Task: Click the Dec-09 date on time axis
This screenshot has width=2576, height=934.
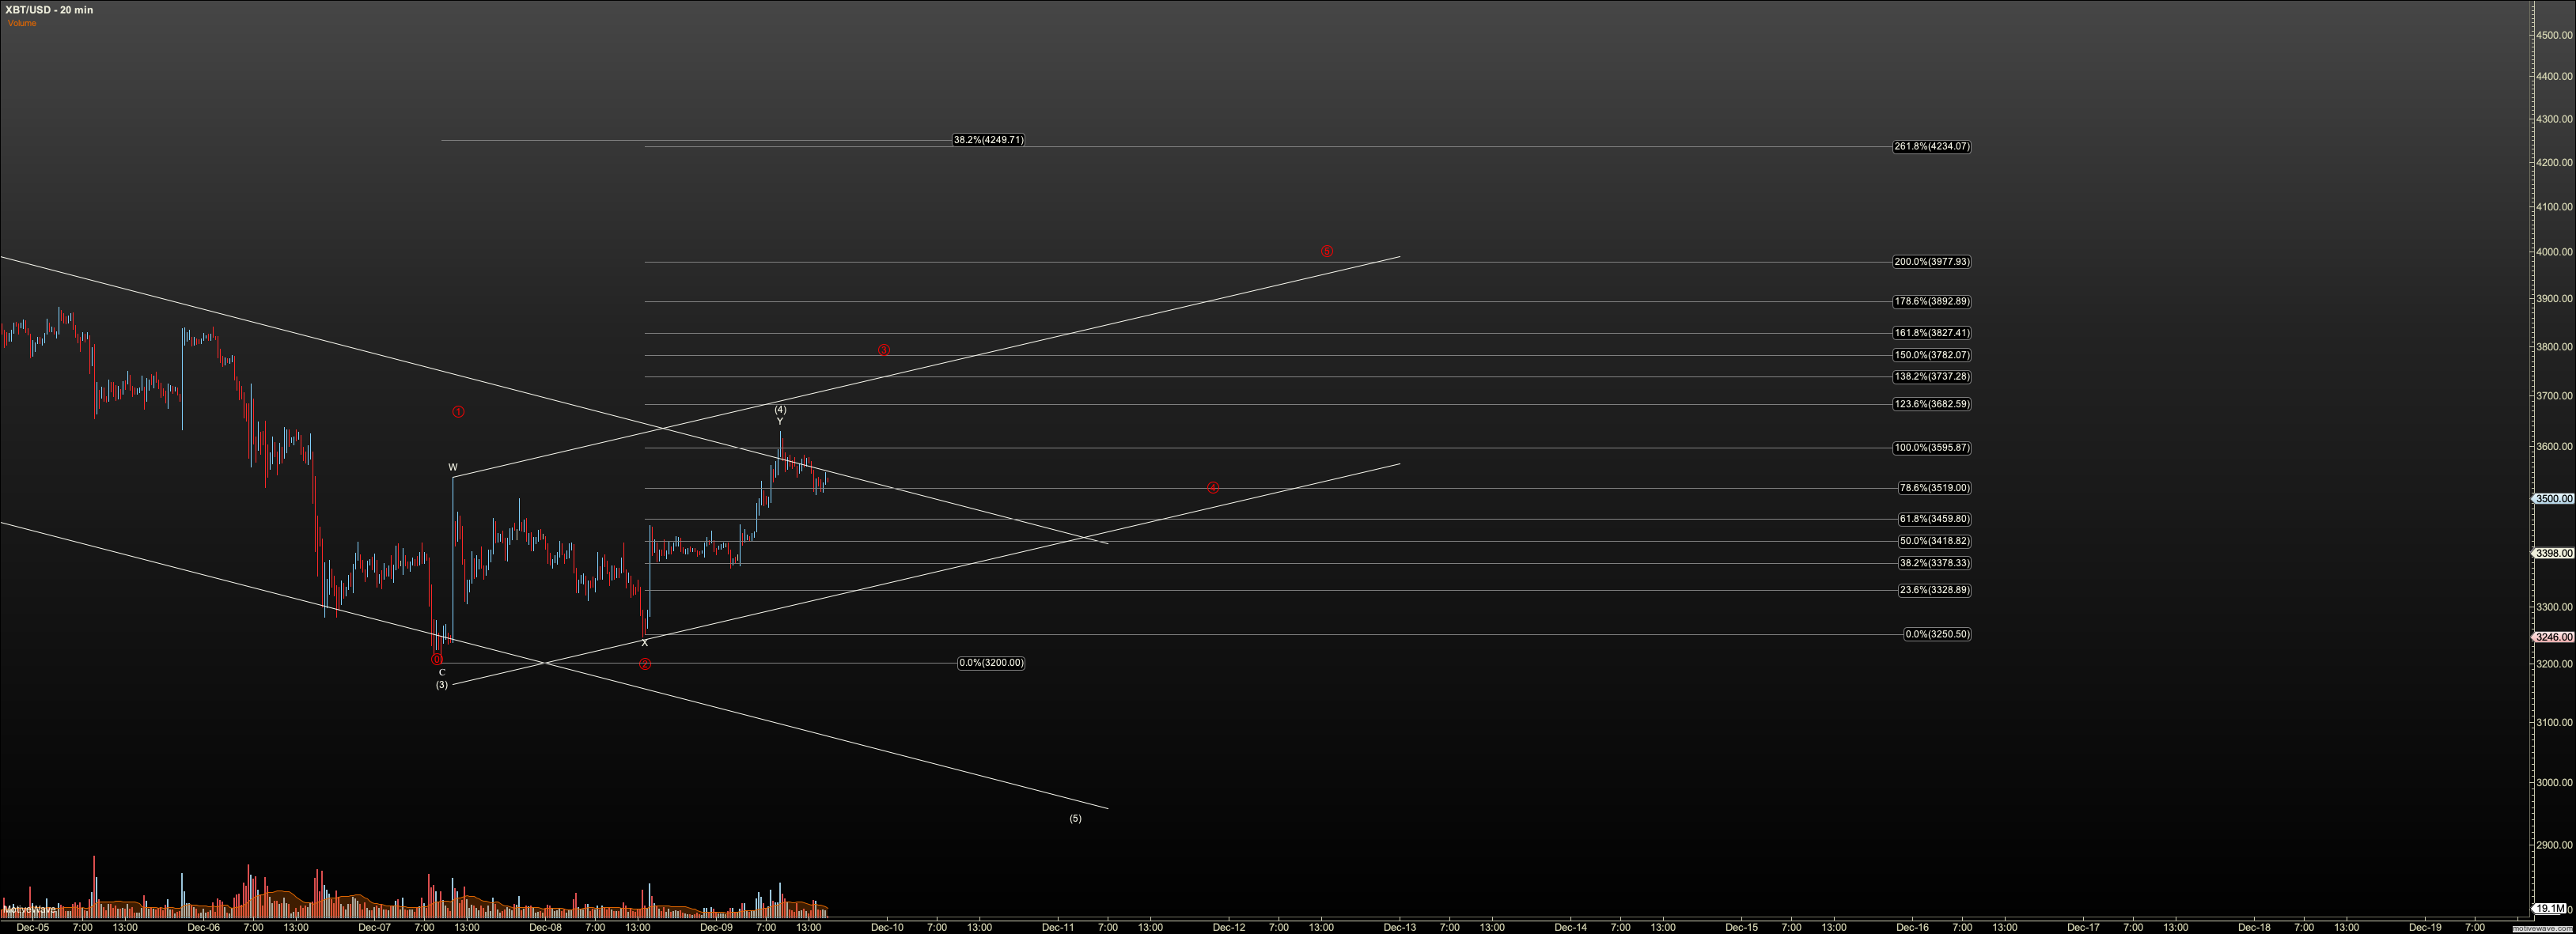Action: [716, 927]
